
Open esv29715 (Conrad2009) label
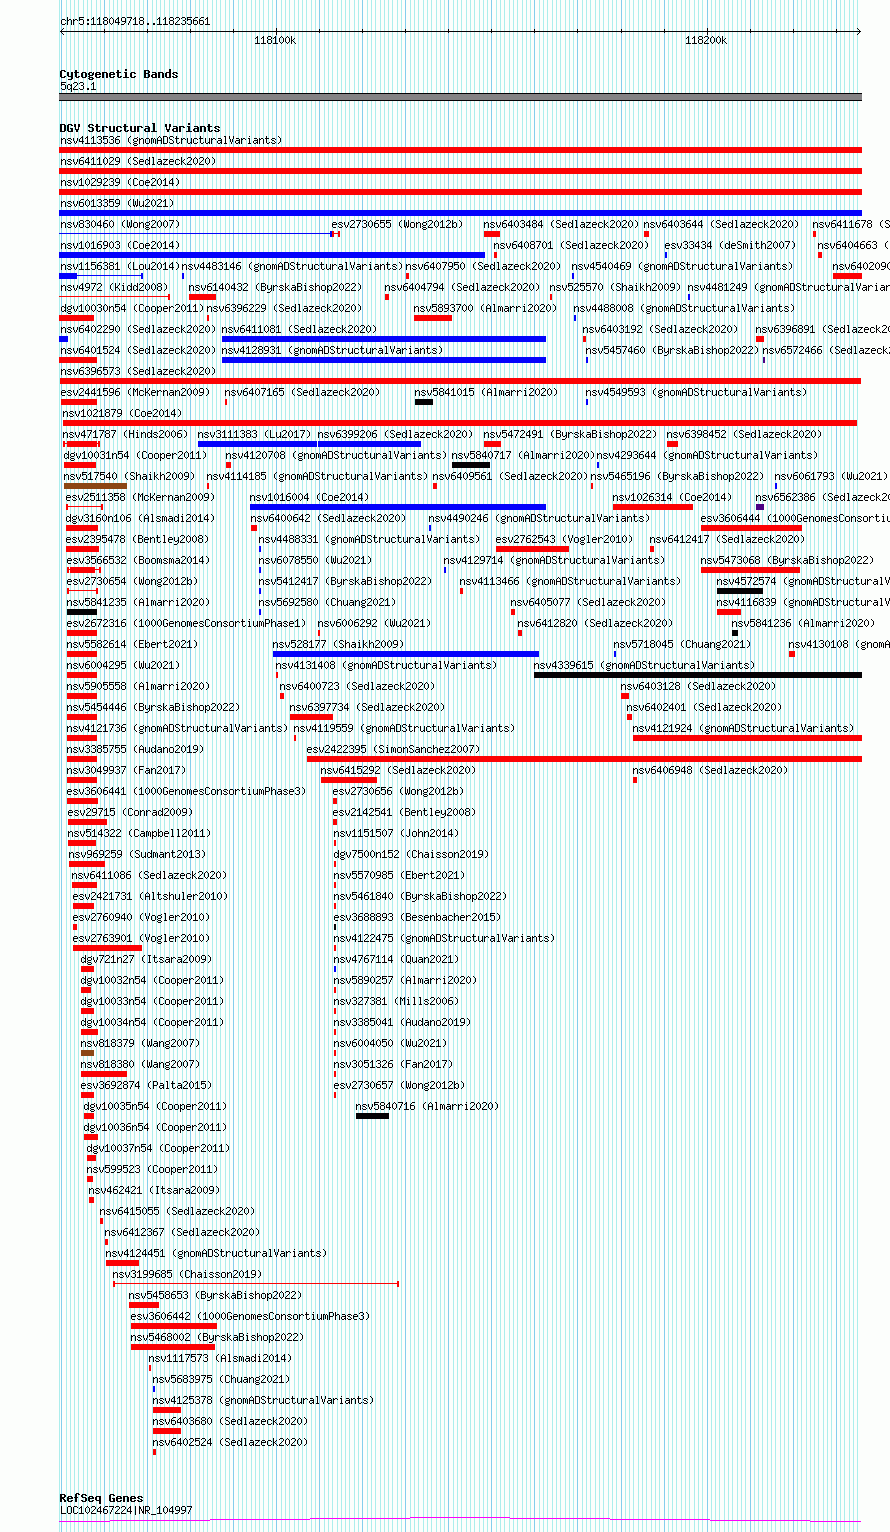[x=131, y=812]
